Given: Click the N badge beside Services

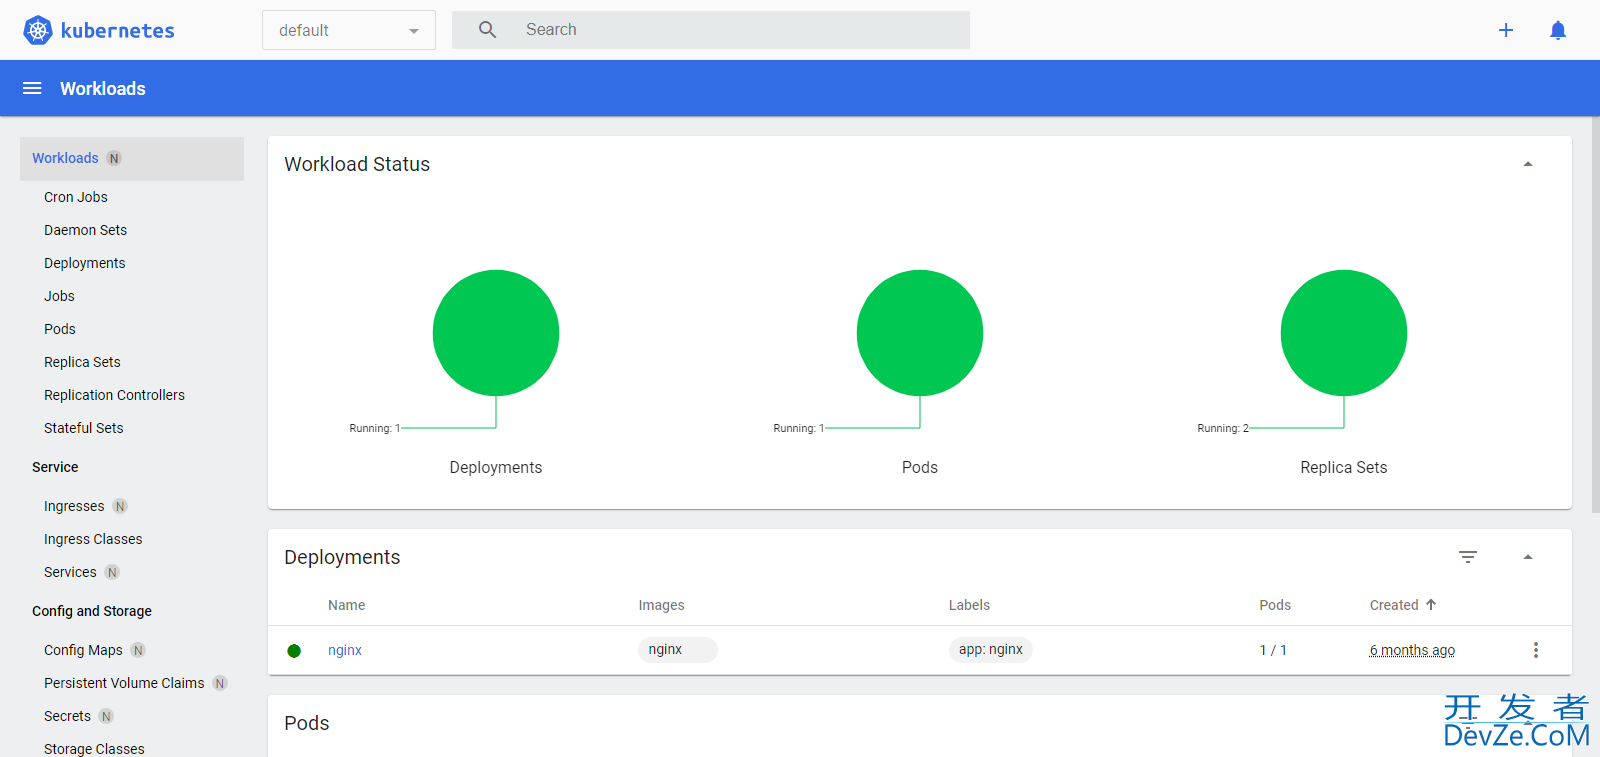Looking at the screenshot, I should 112,572.
